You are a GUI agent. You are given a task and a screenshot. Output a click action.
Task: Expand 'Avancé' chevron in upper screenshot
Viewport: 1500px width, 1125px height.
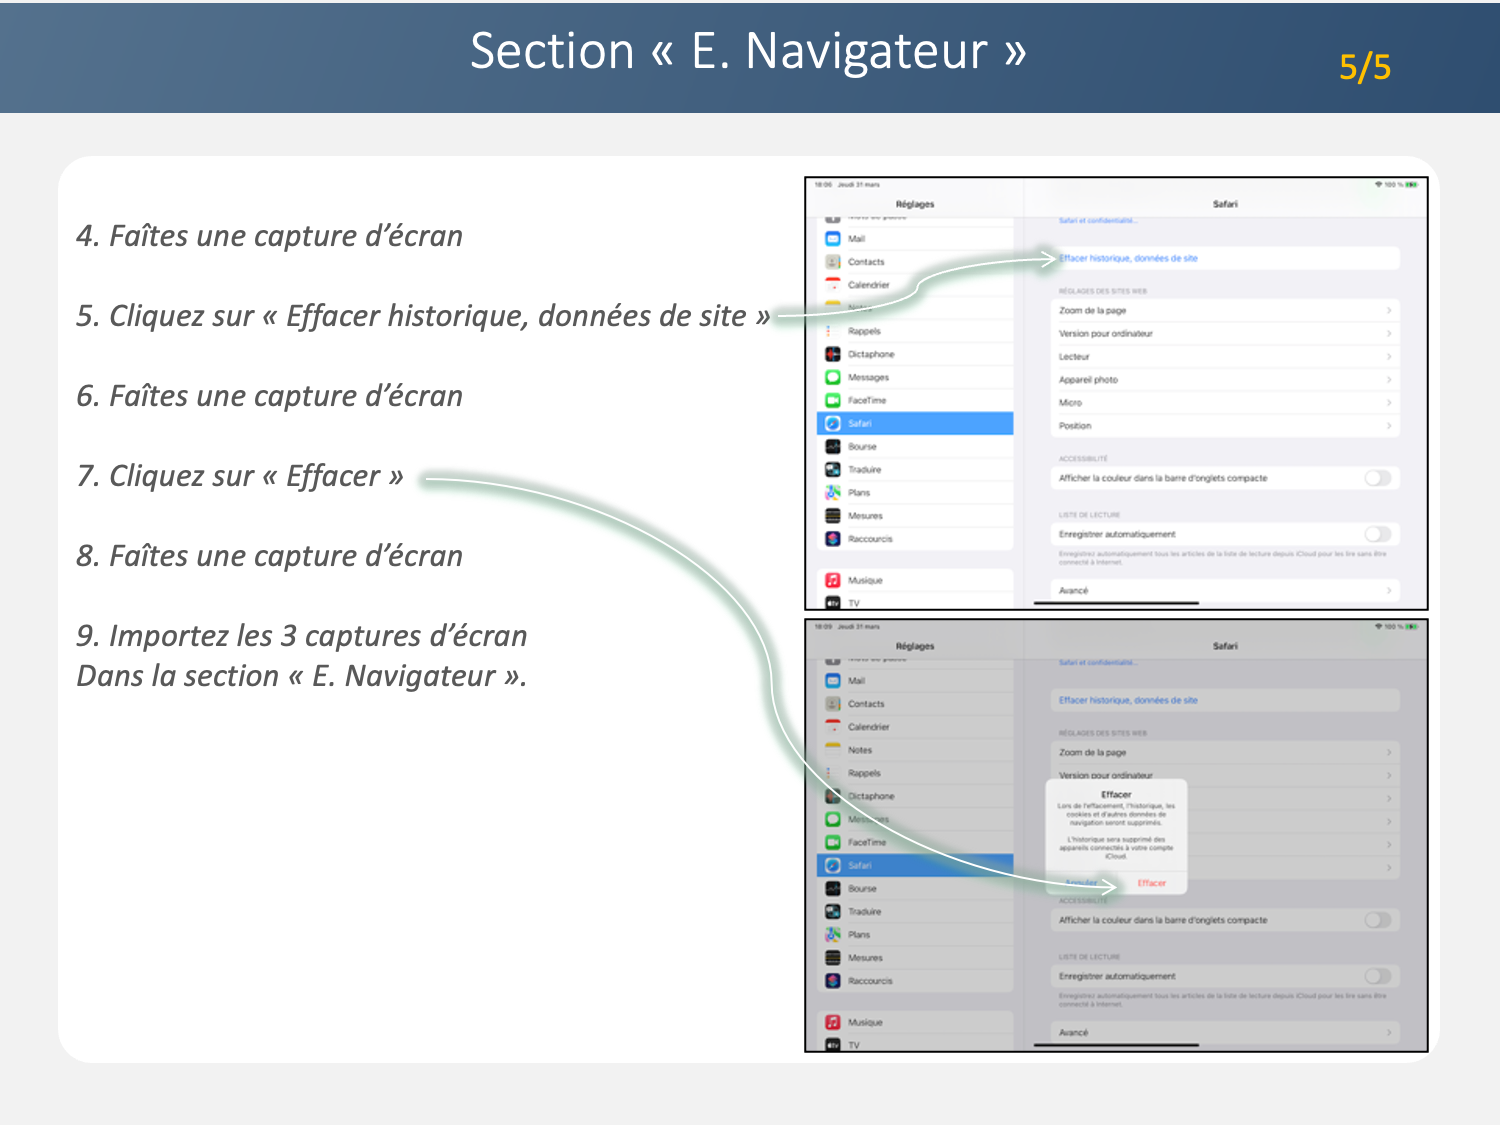(1389, 591)
